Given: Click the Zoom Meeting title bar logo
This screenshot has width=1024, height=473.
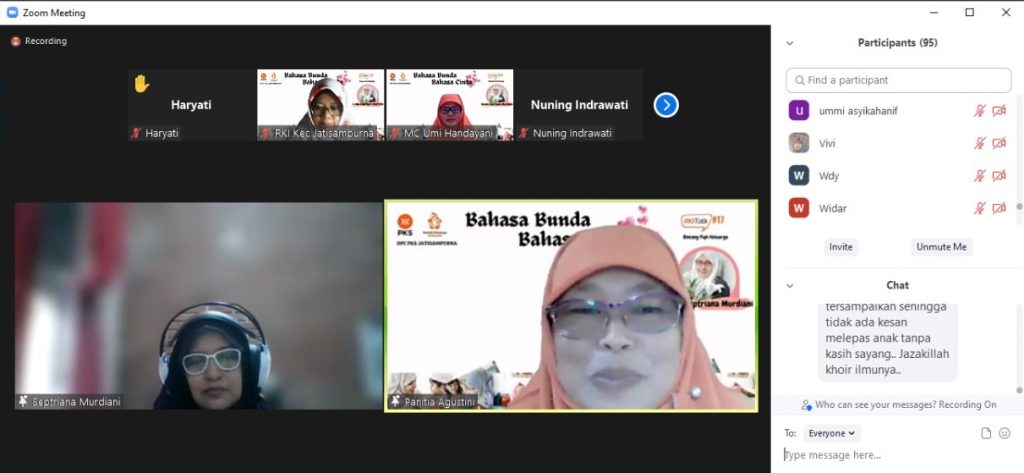Looking at the screenshot, I should pyautogui.click(x=12, y=12).
